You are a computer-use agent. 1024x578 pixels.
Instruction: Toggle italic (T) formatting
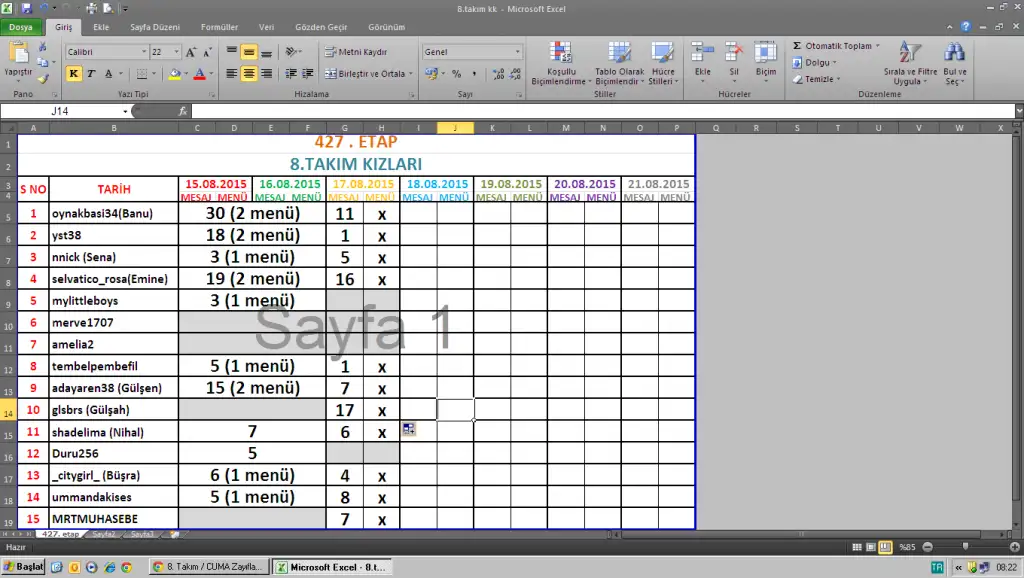pyautogui.click(x=91, y=74)
